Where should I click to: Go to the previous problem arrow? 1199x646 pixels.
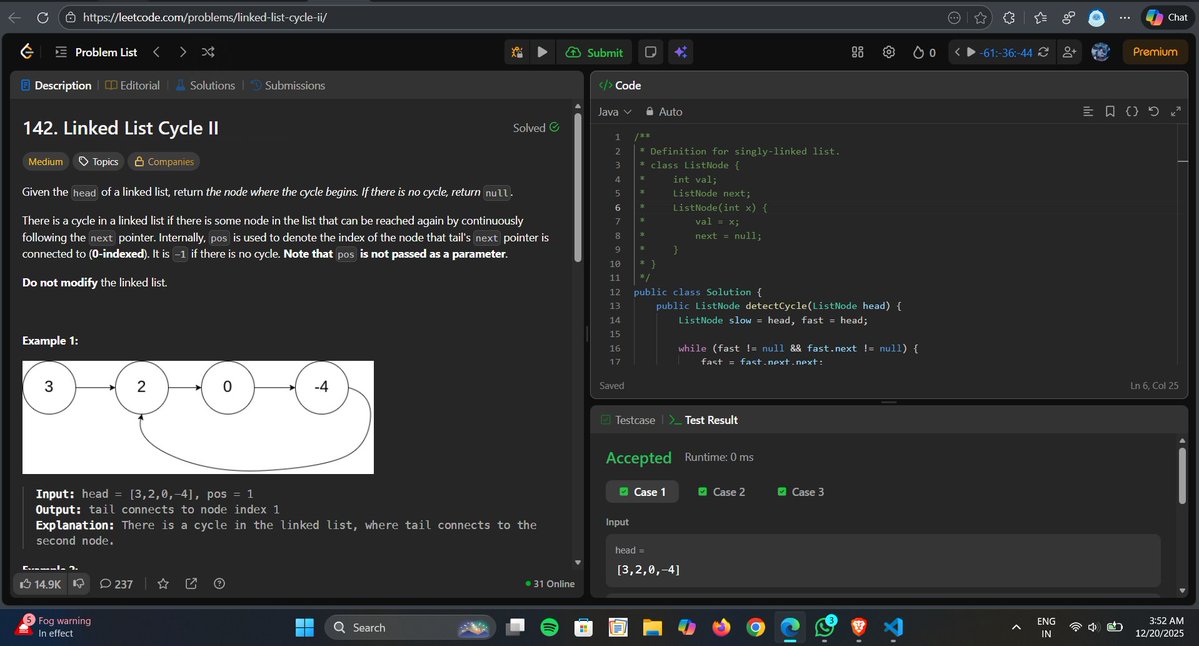pyautogui.click(x=156, y=52)
